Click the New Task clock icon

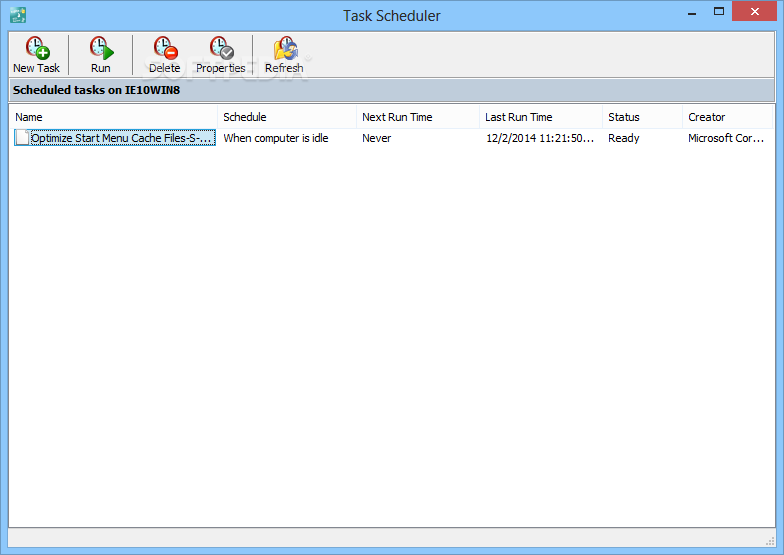tap(38, 48)
